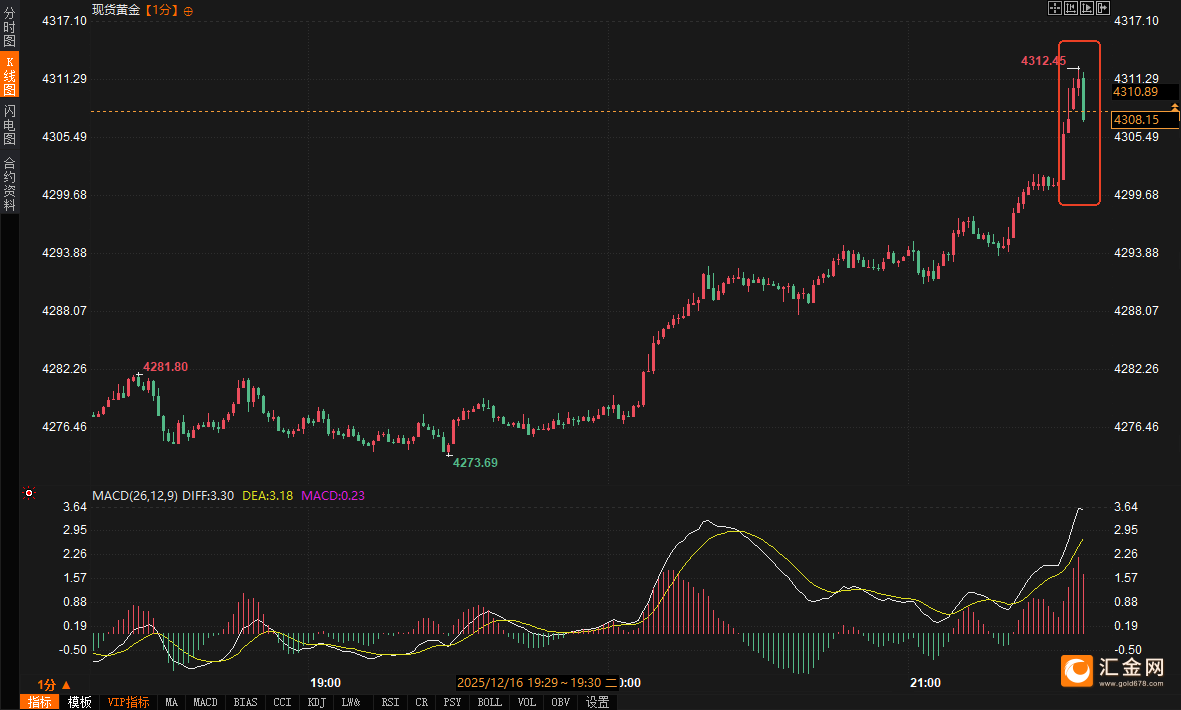Click the right axis 4293.88 price label

coord(1137,252)
